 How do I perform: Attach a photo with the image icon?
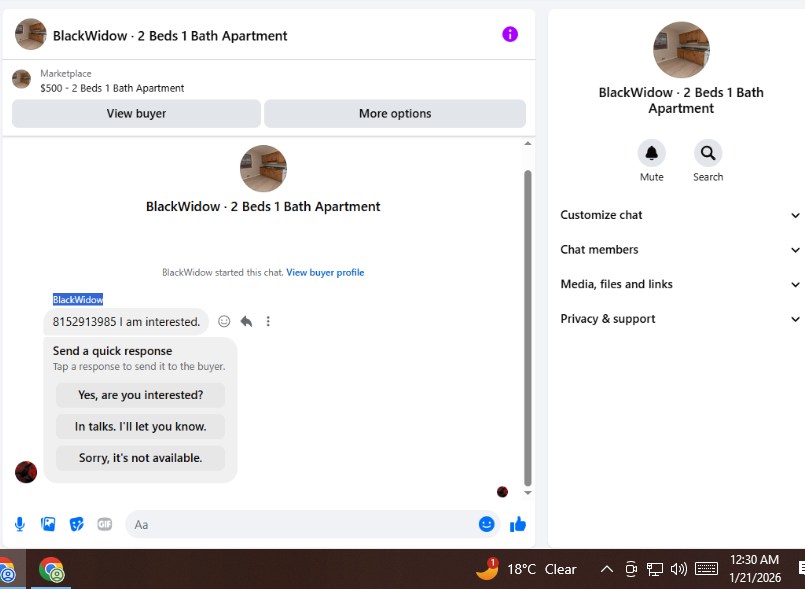[48, 524]
